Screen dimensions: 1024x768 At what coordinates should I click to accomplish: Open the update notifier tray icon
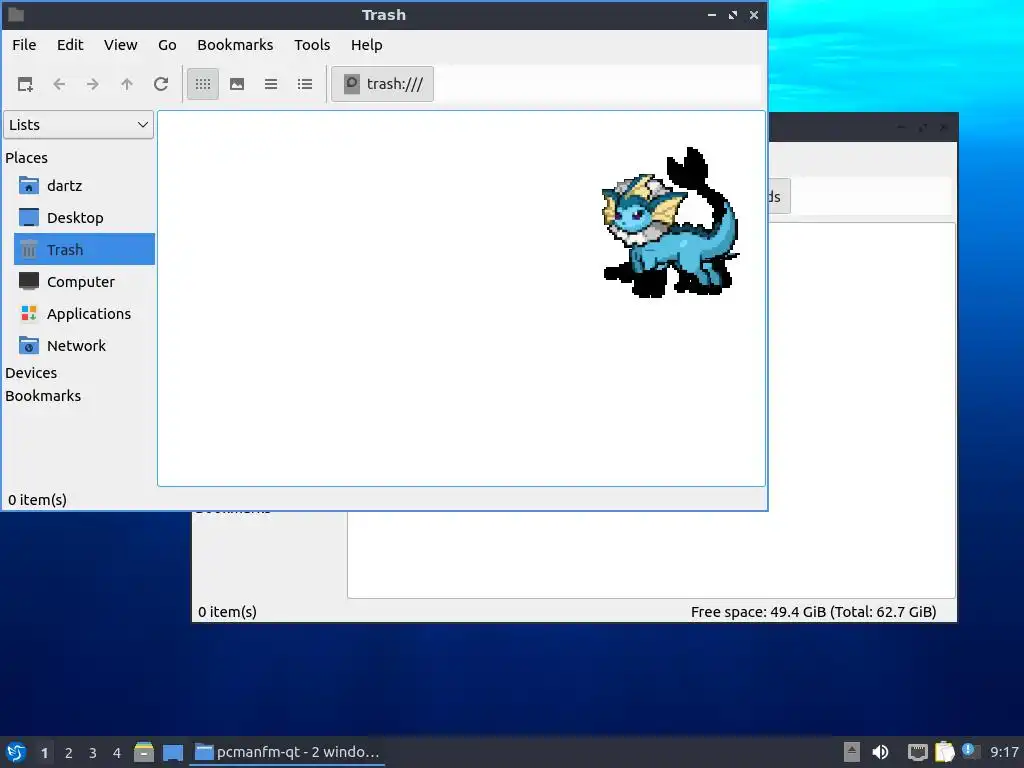point(969,751)
